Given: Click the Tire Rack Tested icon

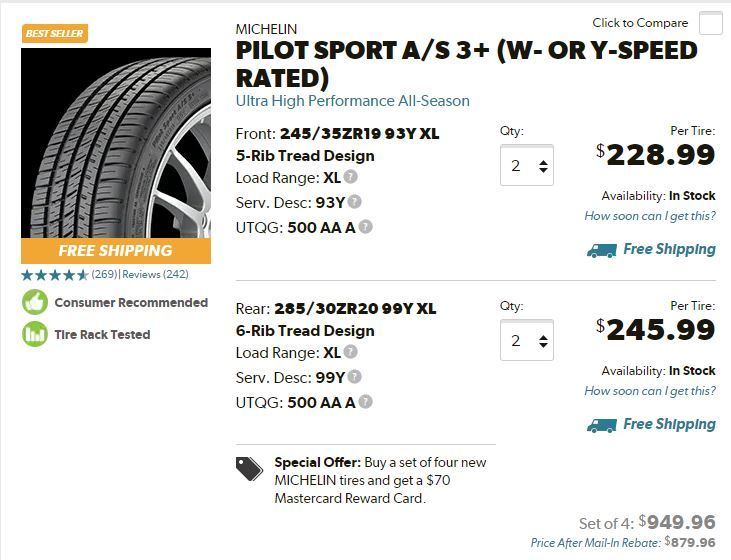Looking at the screenshot, I should click(x=35, y=334).
